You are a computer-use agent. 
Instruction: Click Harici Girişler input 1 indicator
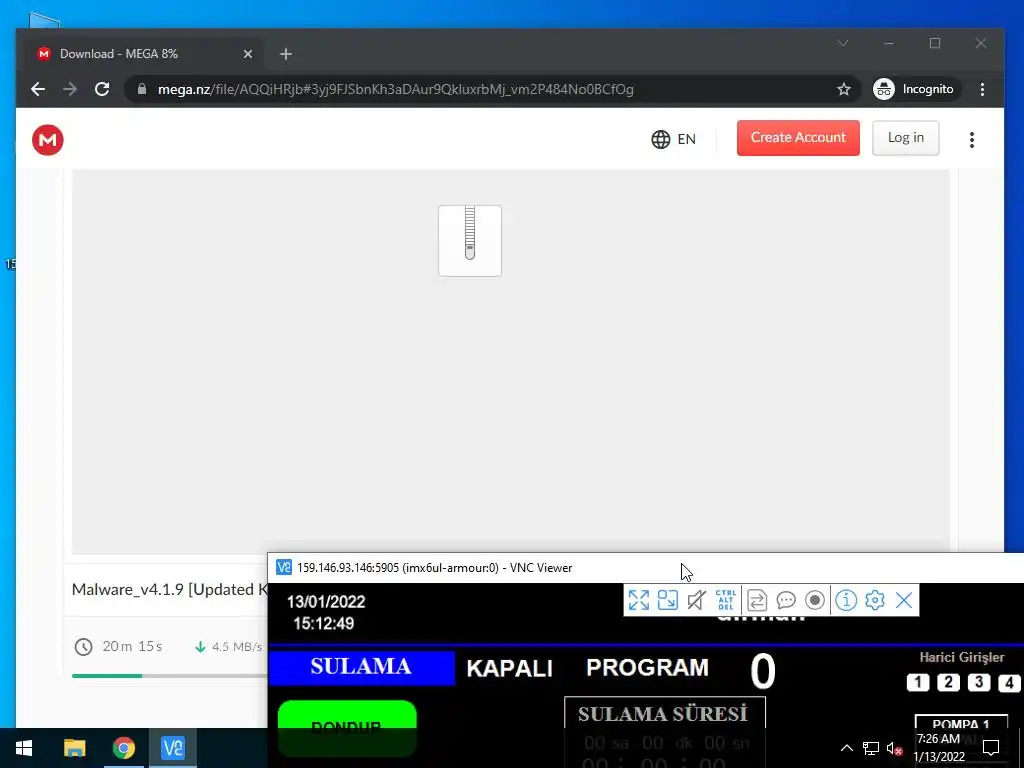[918, 682]
